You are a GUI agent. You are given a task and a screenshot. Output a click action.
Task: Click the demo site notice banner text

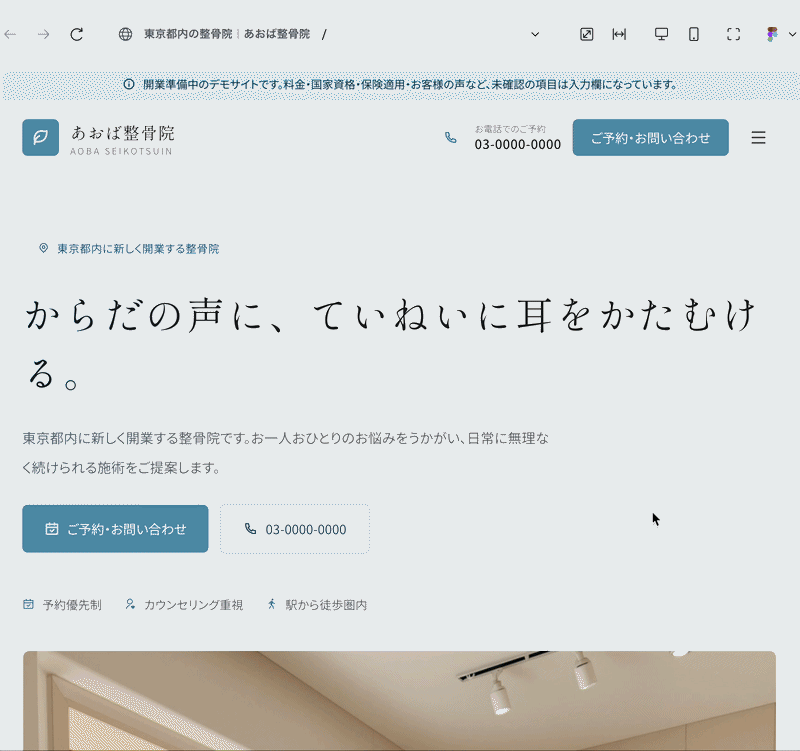(410, 85)
